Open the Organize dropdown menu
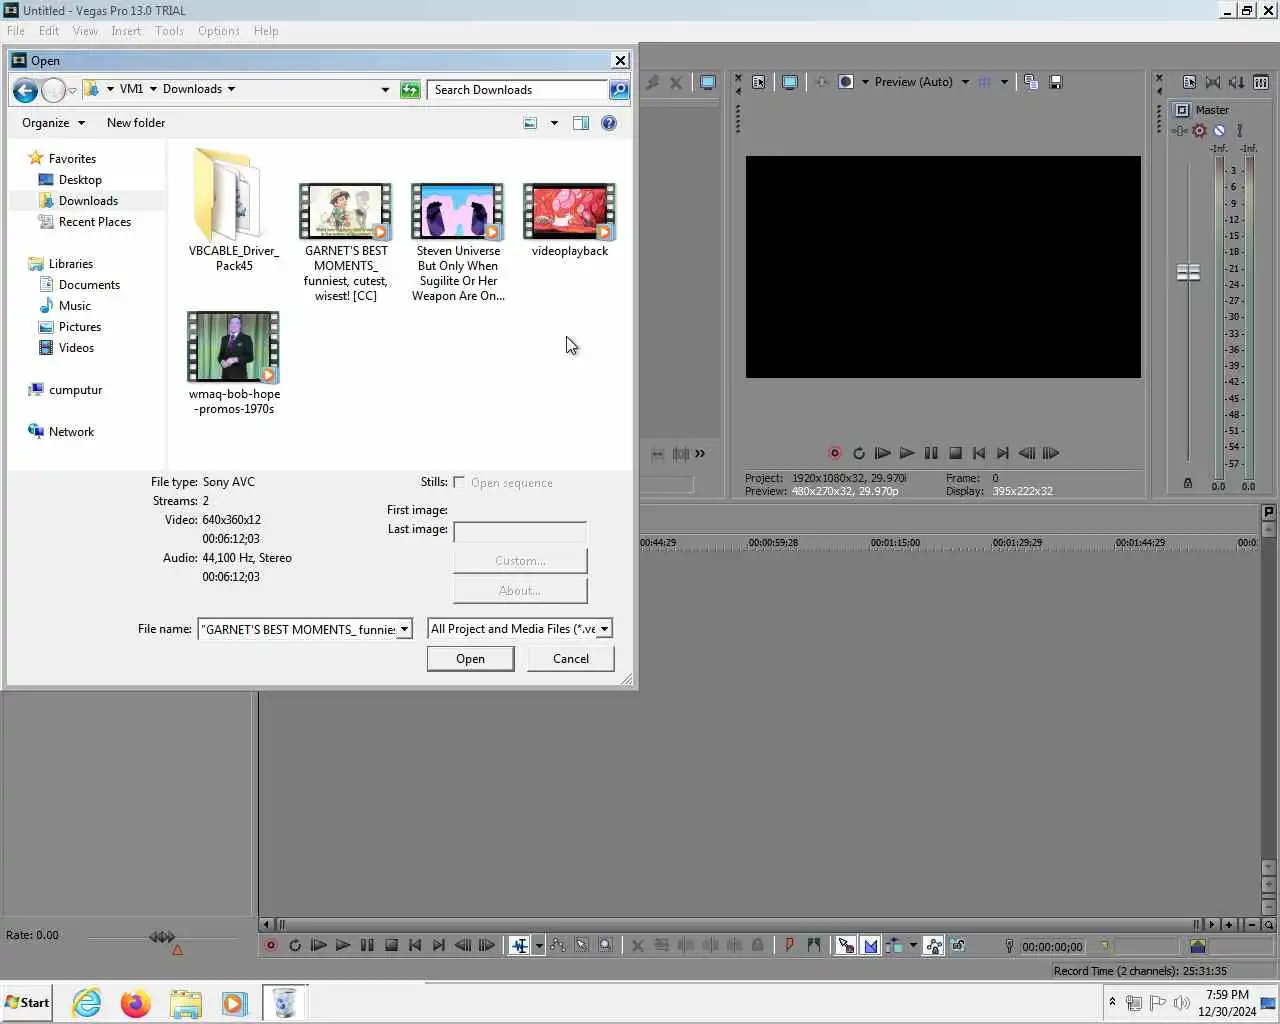This screenshot has height=1024, width=1280. point(54,123)
